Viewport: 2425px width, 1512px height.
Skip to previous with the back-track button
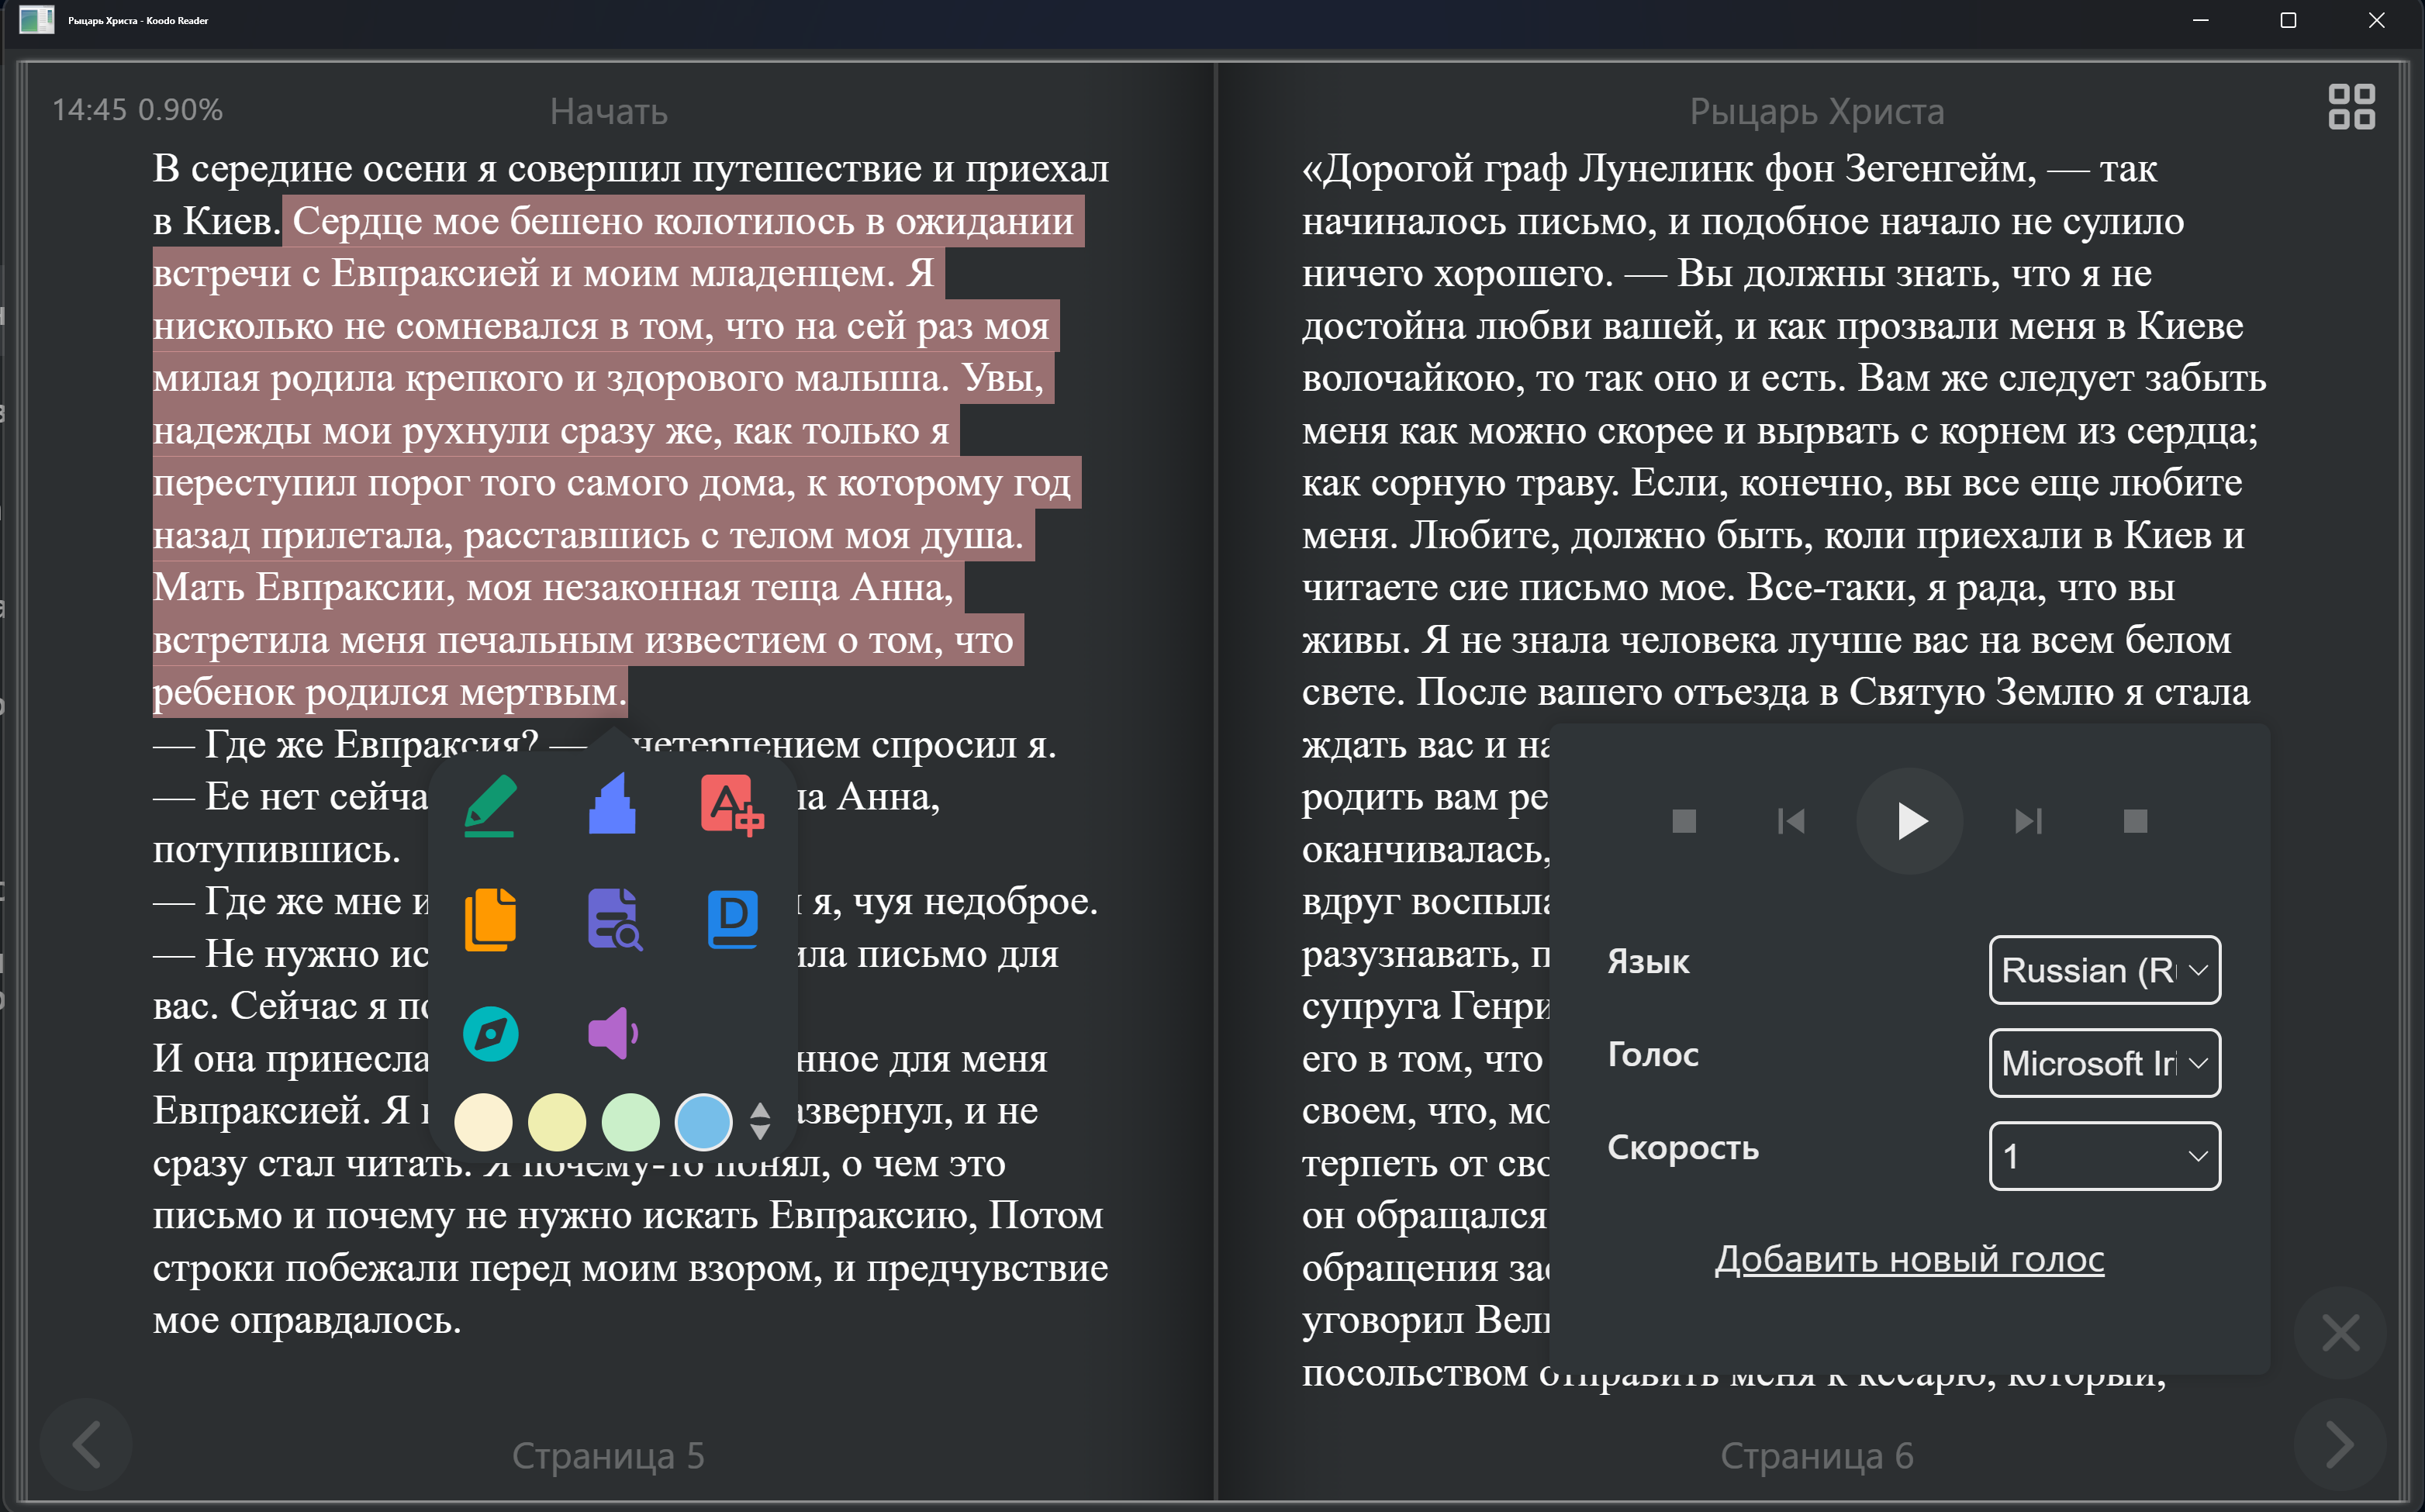(1791, 821)
